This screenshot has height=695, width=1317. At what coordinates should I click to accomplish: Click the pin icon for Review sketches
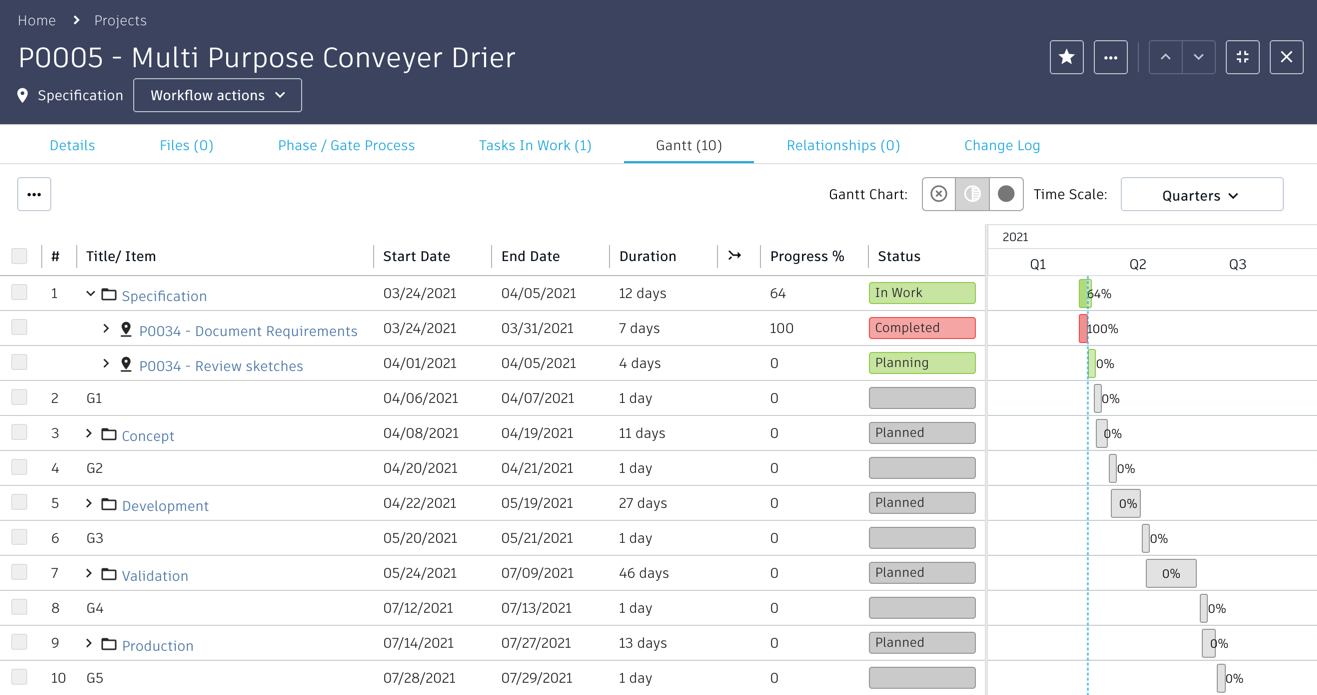[x=126, y=364]
